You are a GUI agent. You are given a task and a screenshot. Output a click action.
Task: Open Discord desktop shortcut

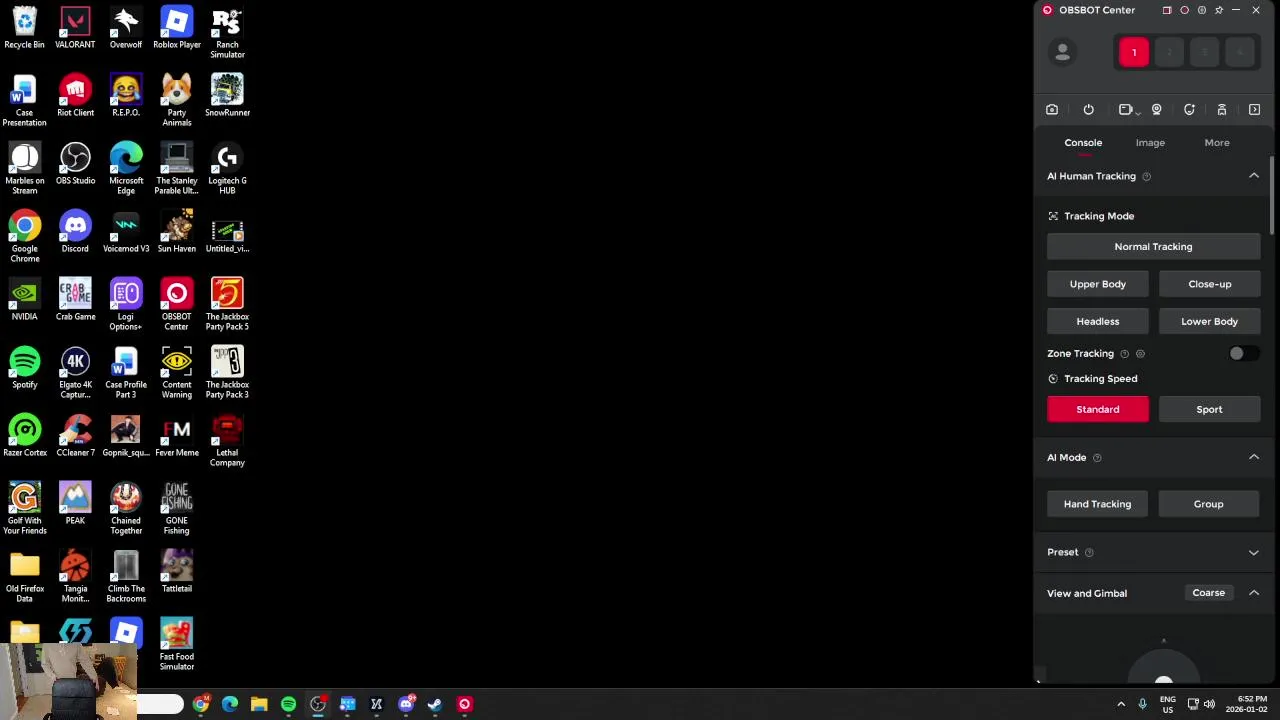(x=75, y=232)
